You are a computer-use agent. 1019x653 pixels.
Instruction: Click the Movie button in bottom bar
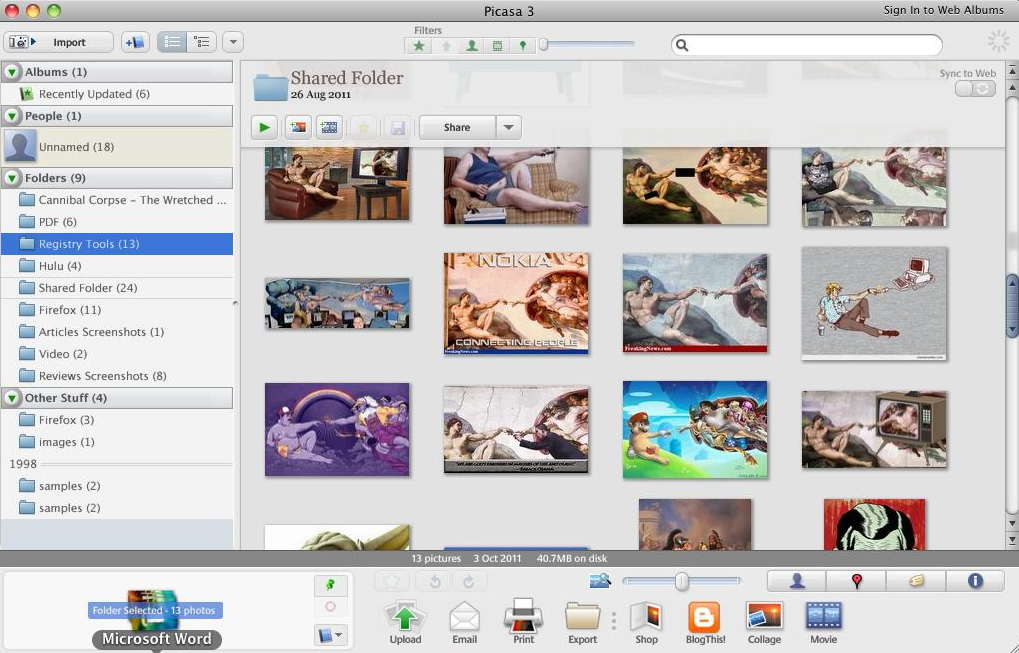pos(823,622)
